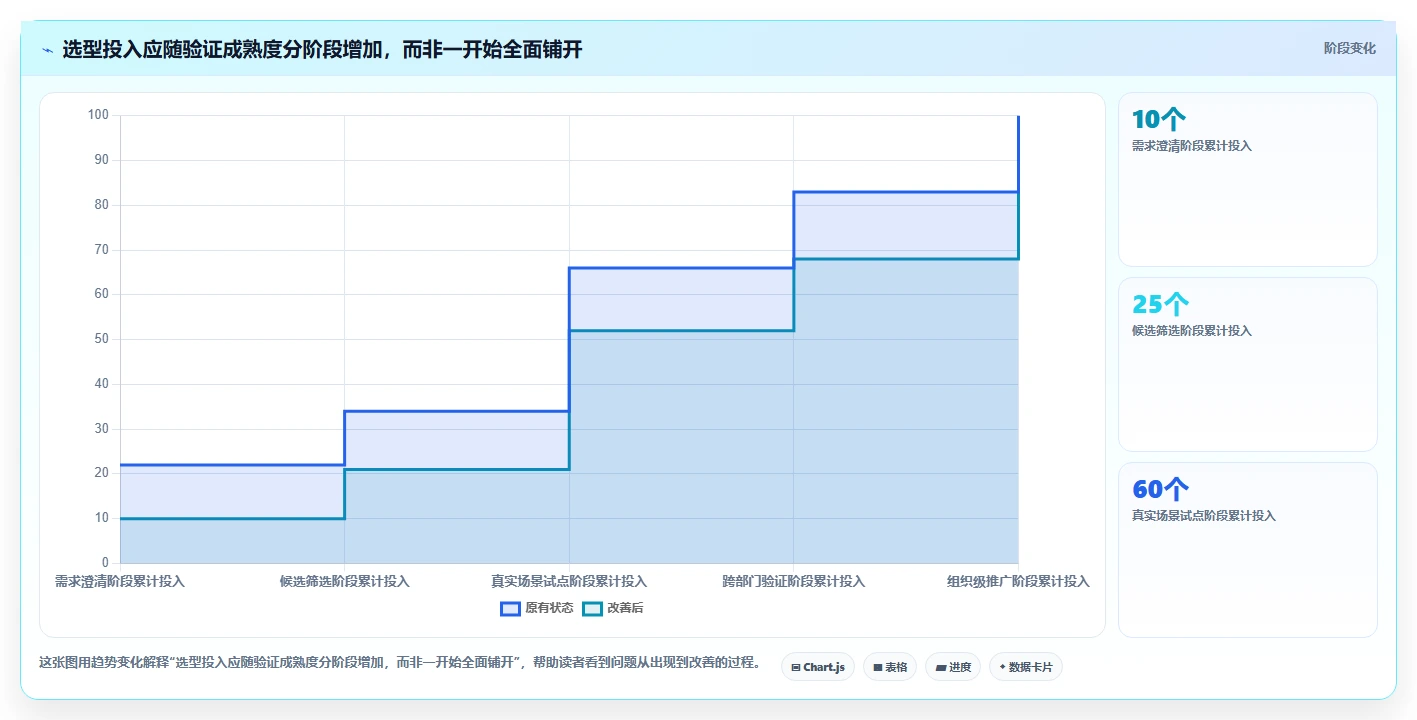Click the teal 改善后 legend swatch
Screen dimensions: 1417x720
pyautogui.click(x=592, y=608)
